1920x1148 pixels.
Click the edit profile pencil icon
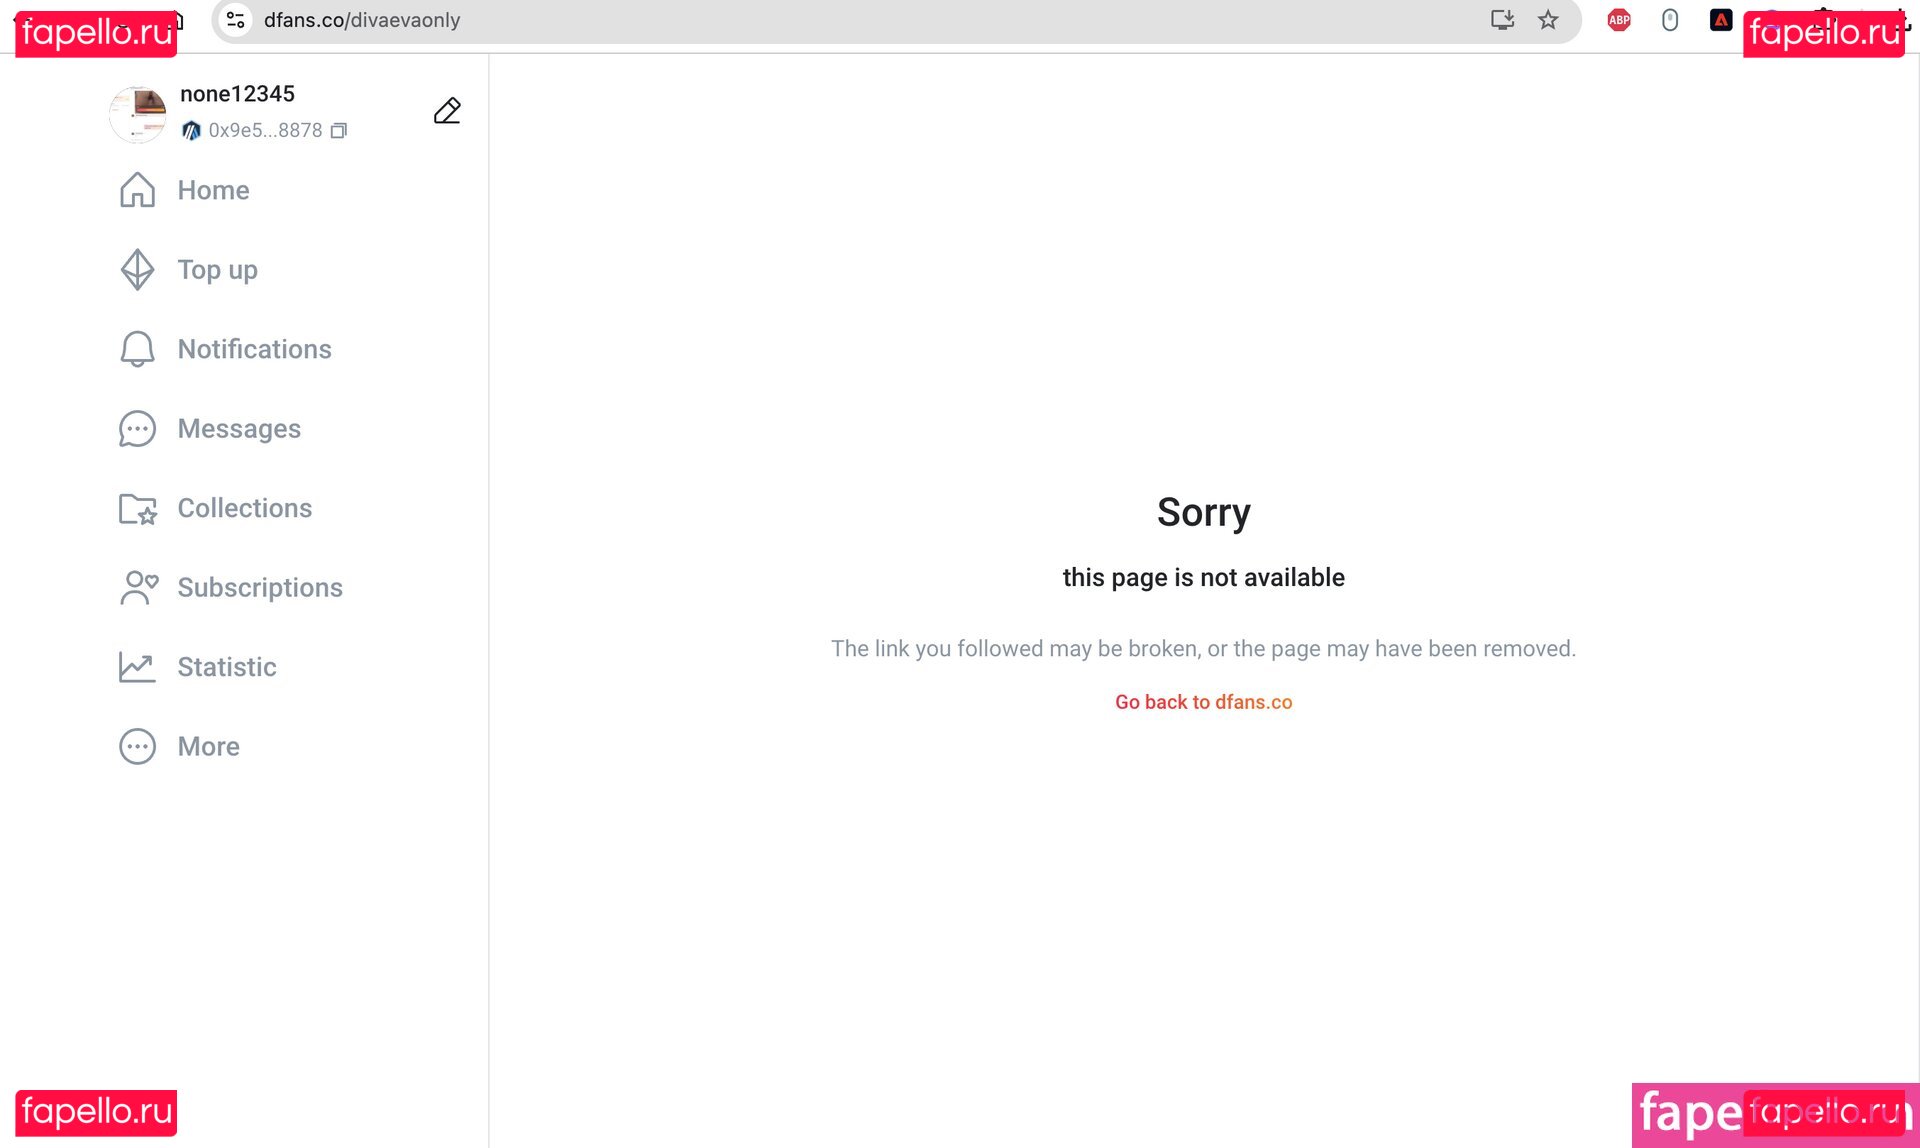pos(447,111)
